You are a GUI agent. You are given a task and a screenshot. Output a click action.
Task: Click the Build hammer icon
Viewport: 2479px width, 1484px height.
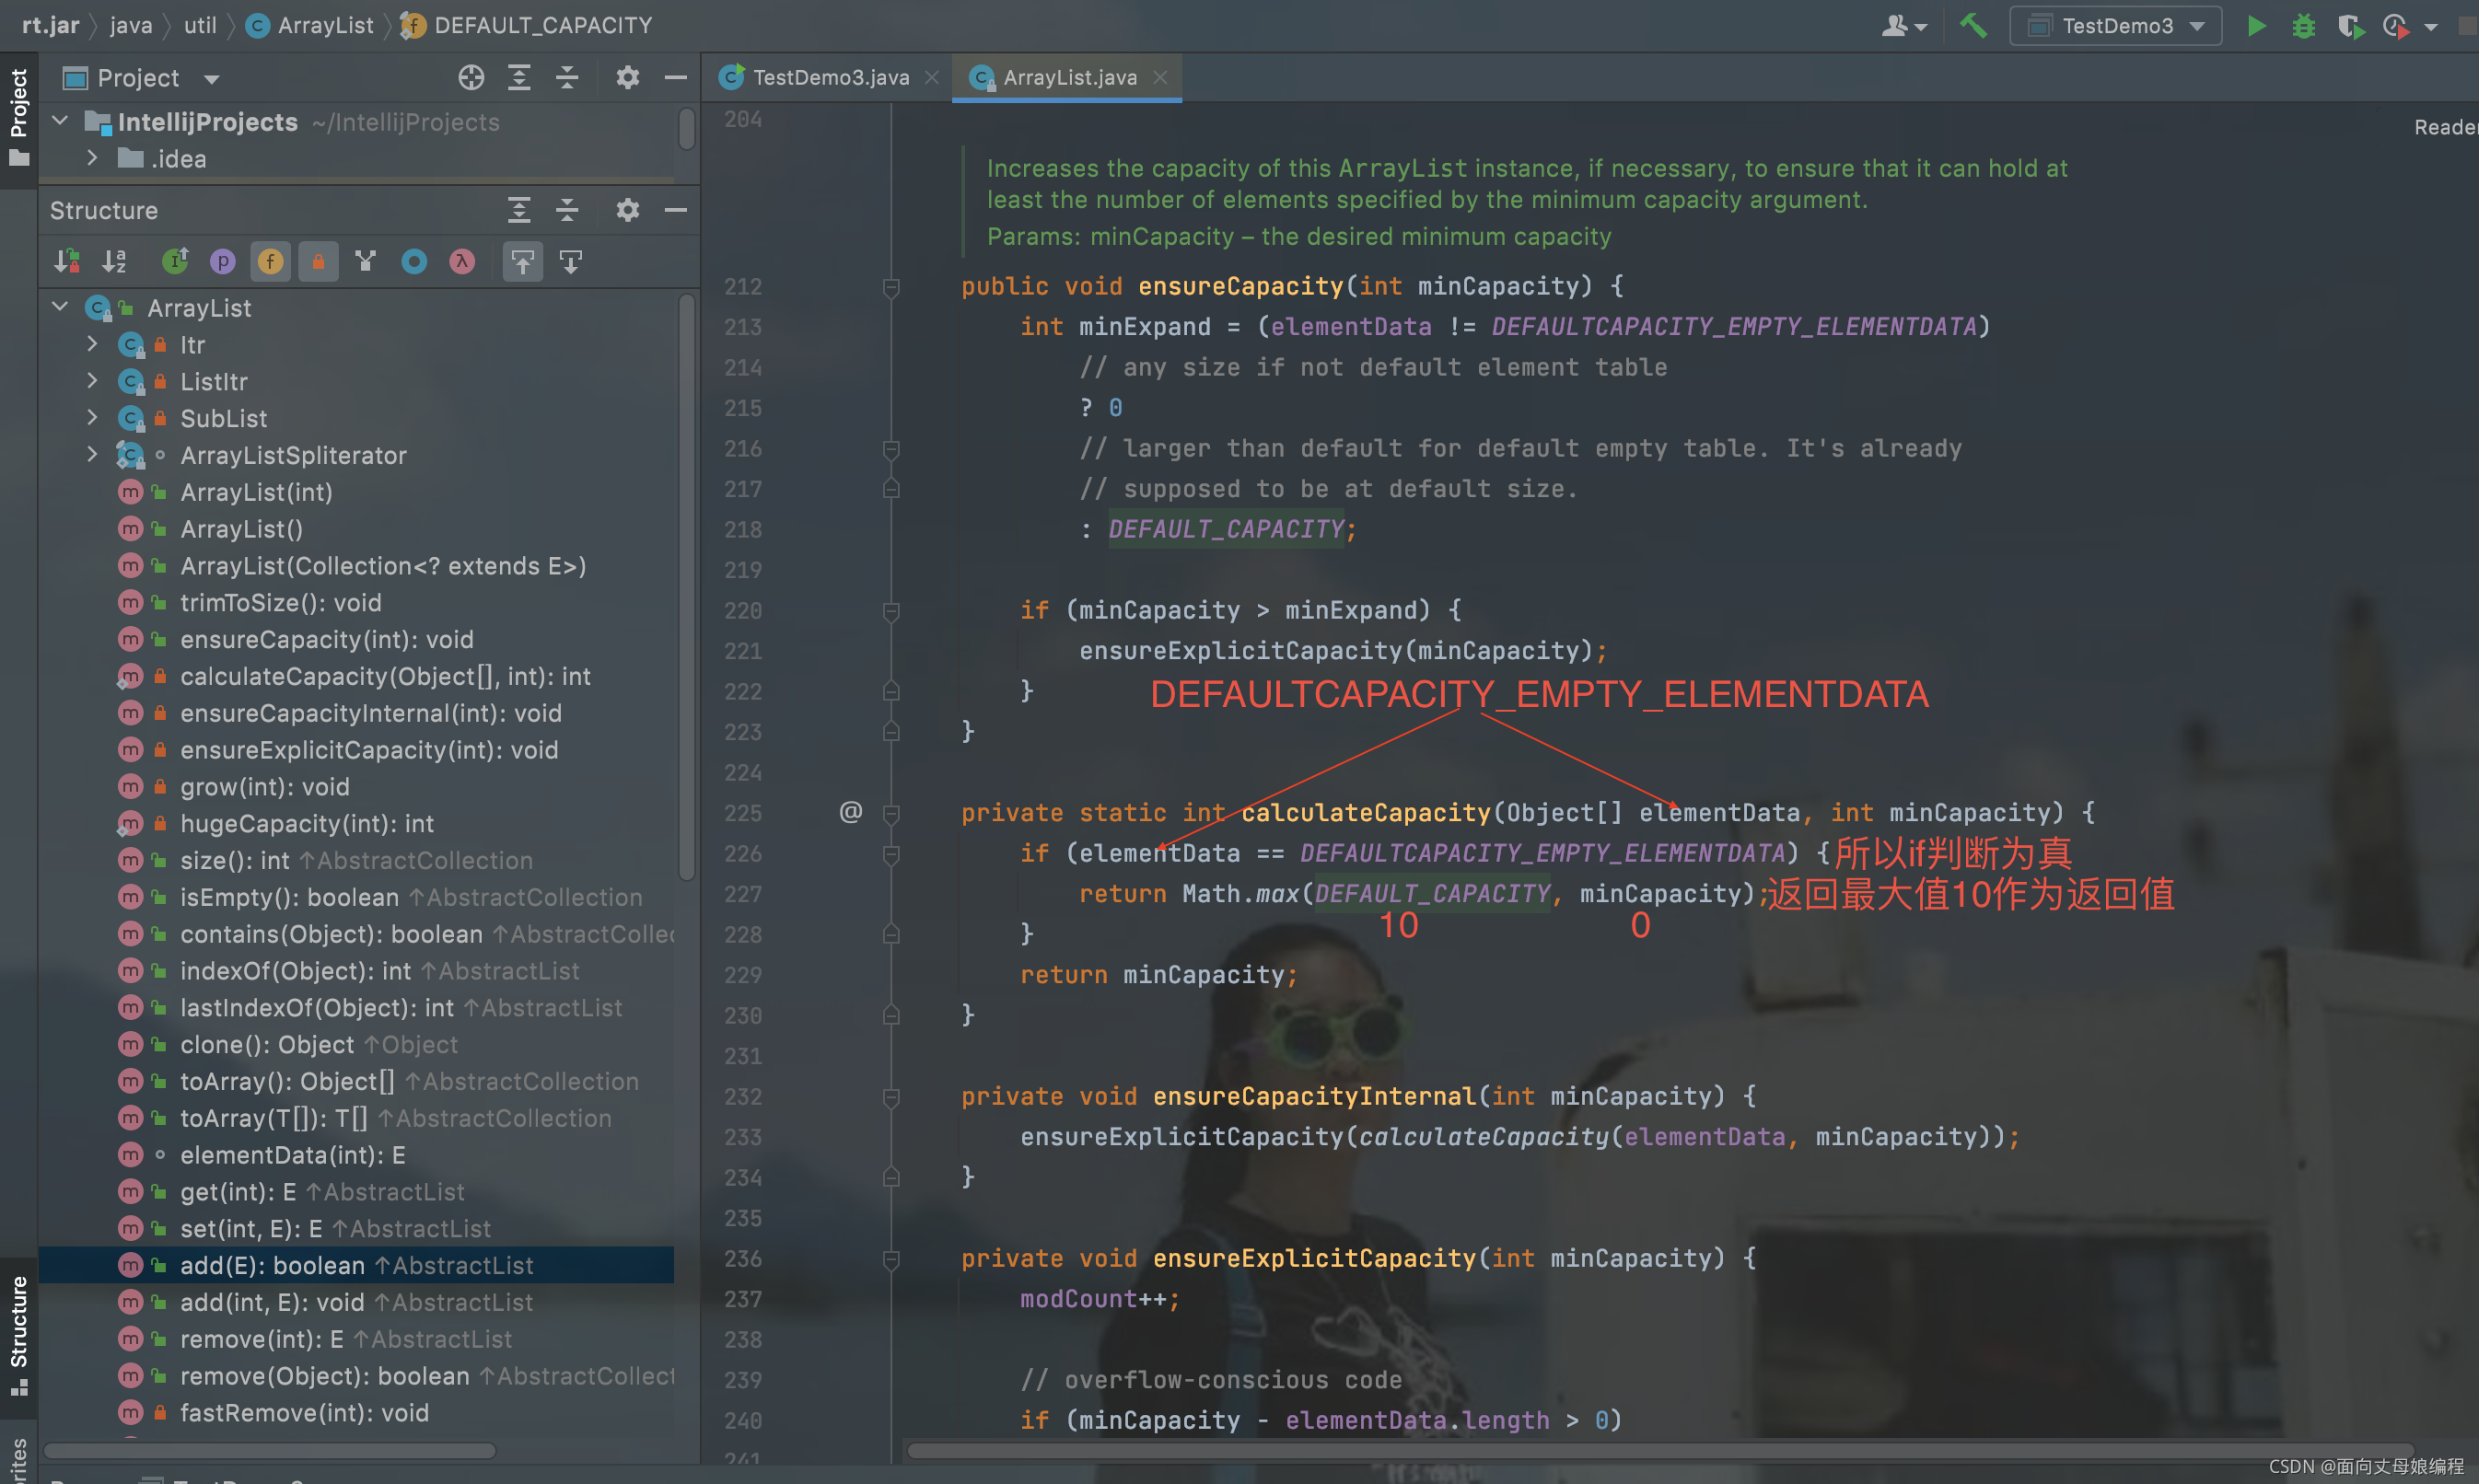[1973, 26]
